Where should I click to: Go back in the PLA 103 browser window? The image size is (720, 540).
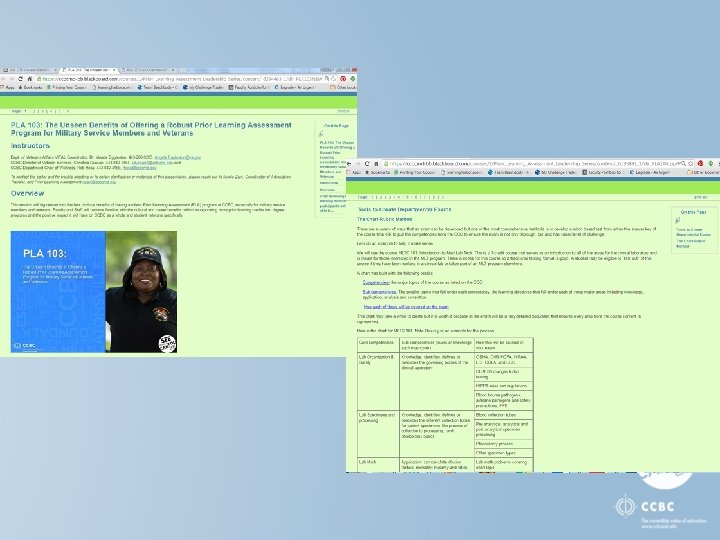click(x=3, y=79)
